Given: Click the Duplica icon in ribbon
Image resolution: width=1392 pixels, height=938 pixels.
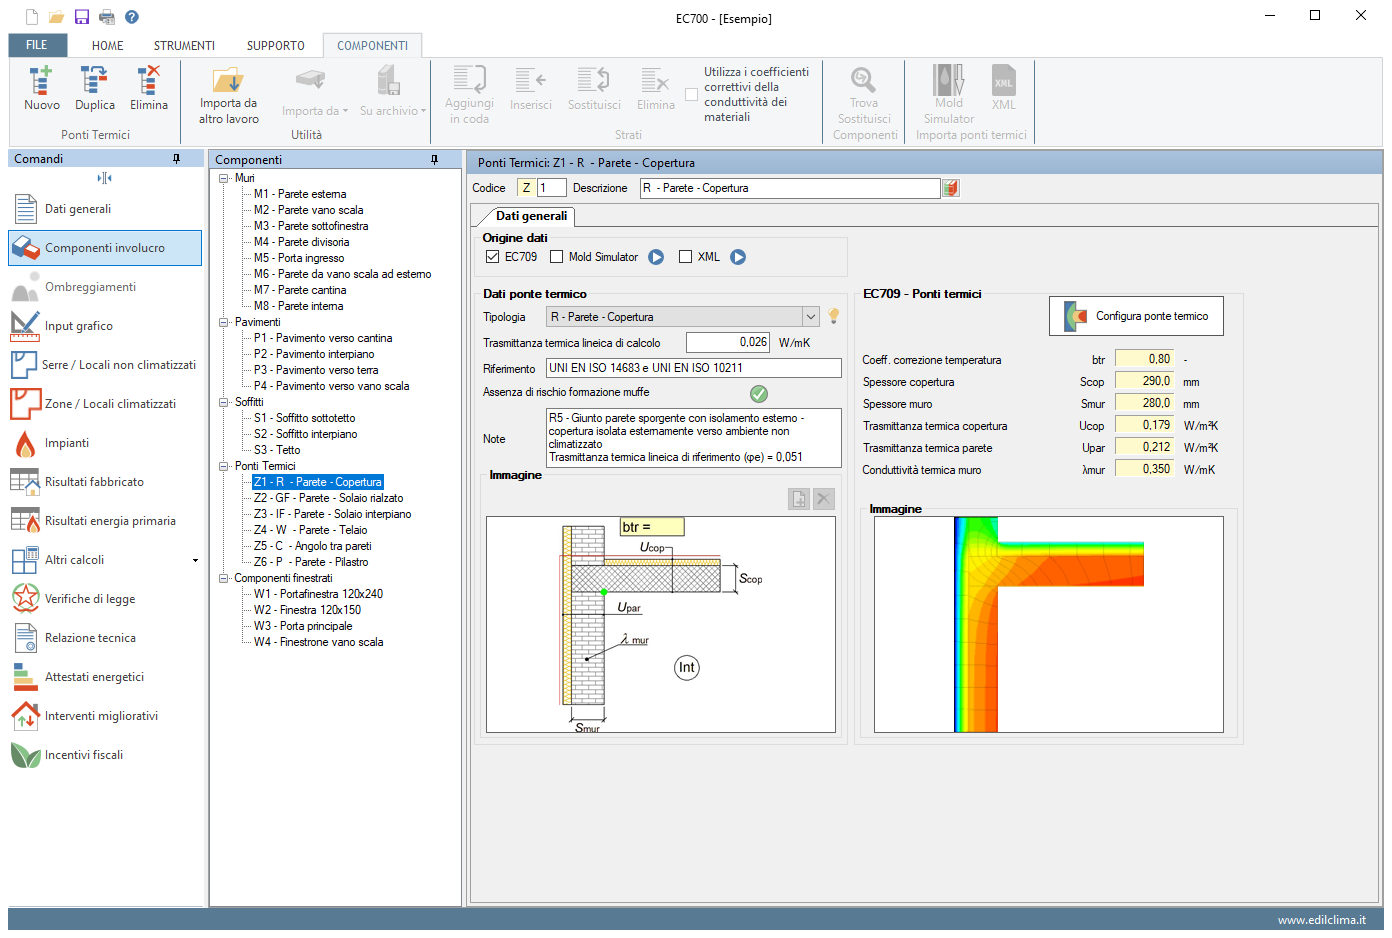Looking at the screenshot, I should coord(95,82).
